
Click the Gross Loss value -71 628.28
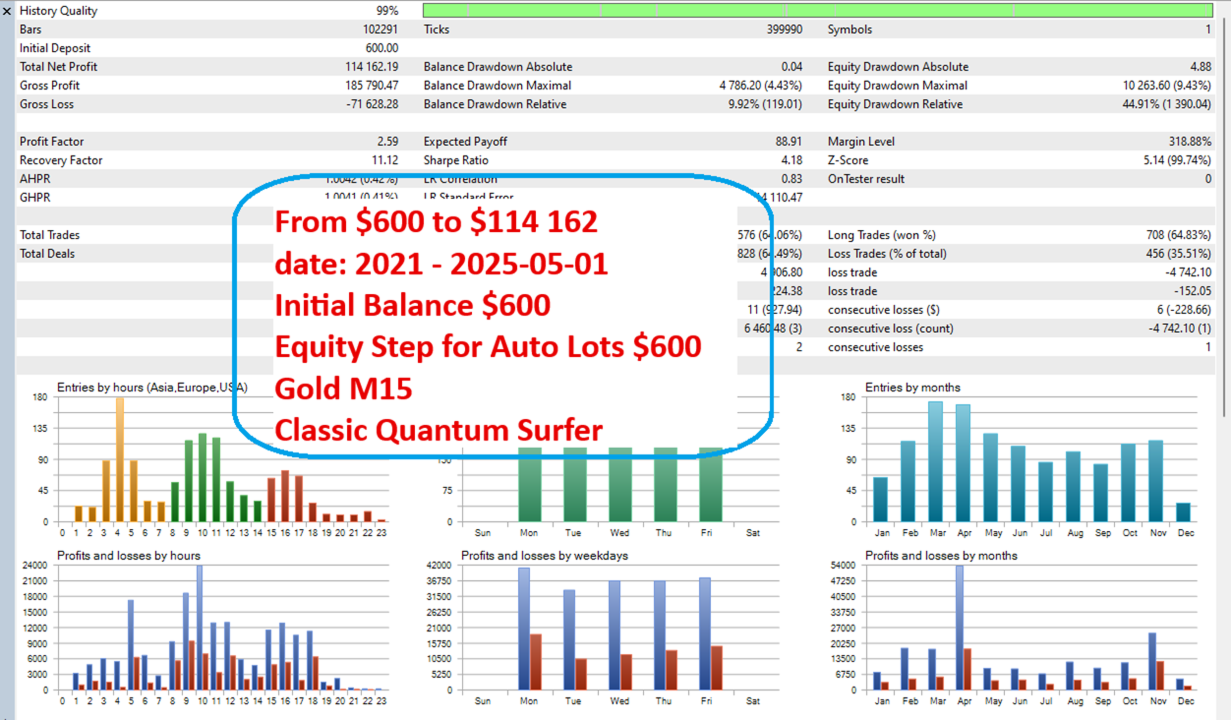(373, 104)
